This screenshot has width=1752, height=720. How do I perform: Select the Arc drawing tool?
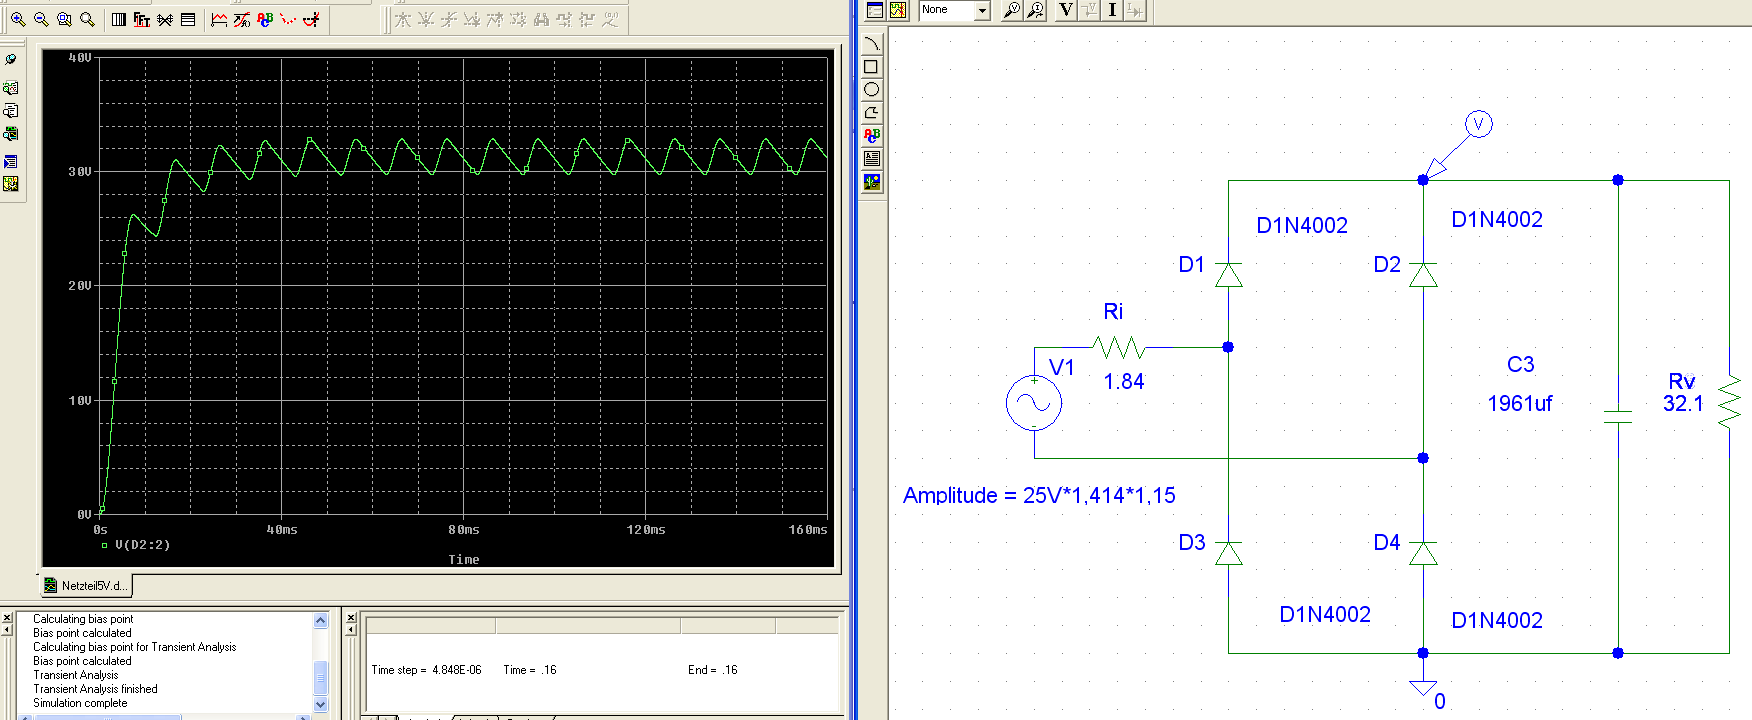click(872, 44)
